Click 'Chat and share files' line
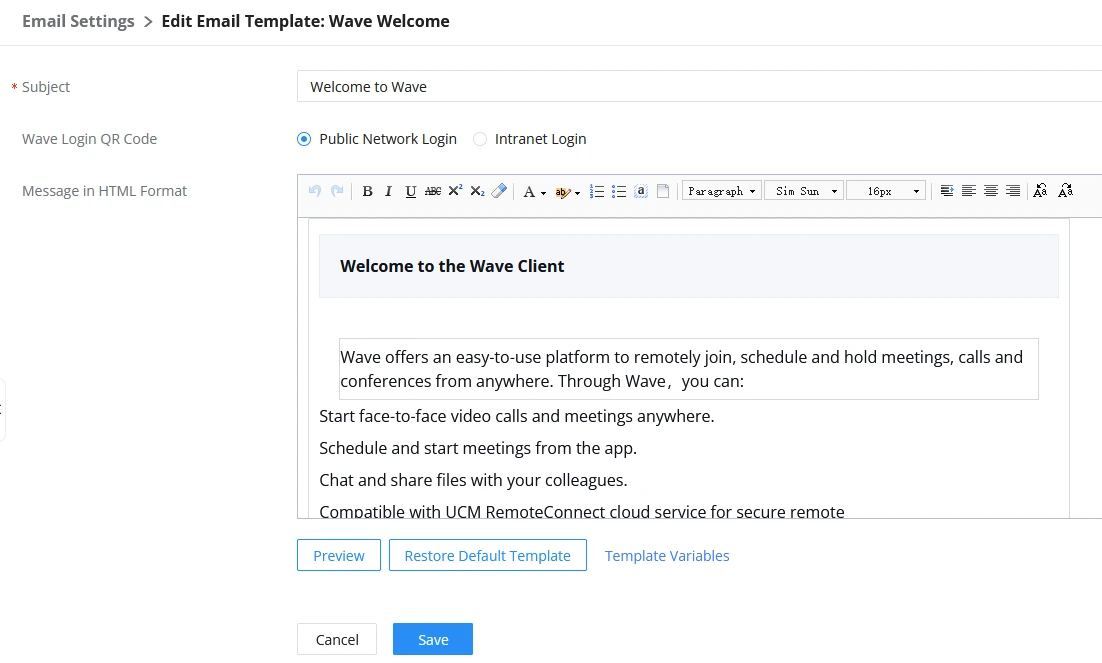The image size is (1102, 663). 473,480
